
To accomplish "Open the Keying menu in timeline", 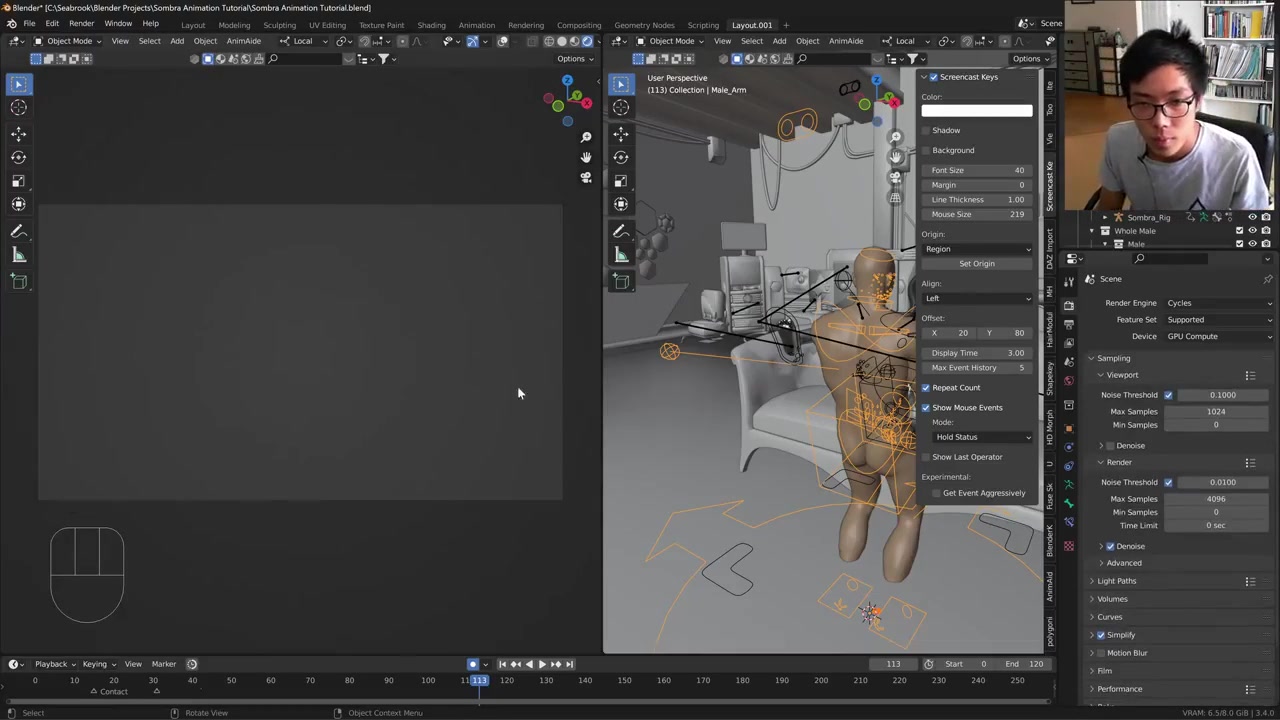I will pos(96,664).
